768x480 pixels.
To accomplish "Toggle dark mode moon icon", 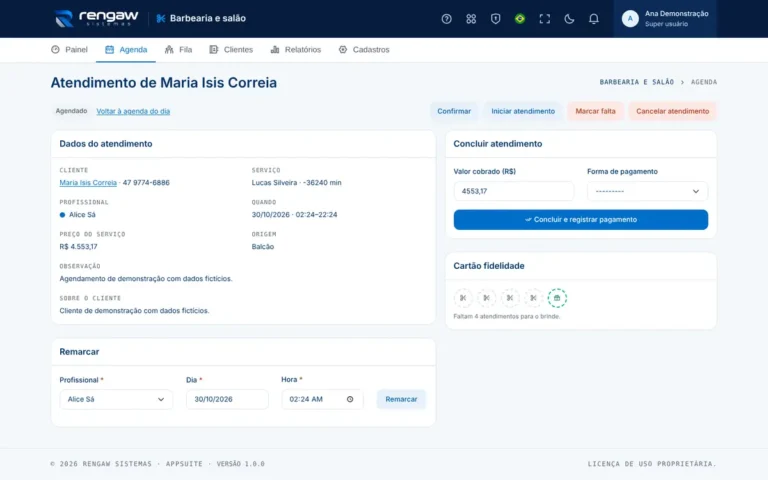I will (569, 19).
